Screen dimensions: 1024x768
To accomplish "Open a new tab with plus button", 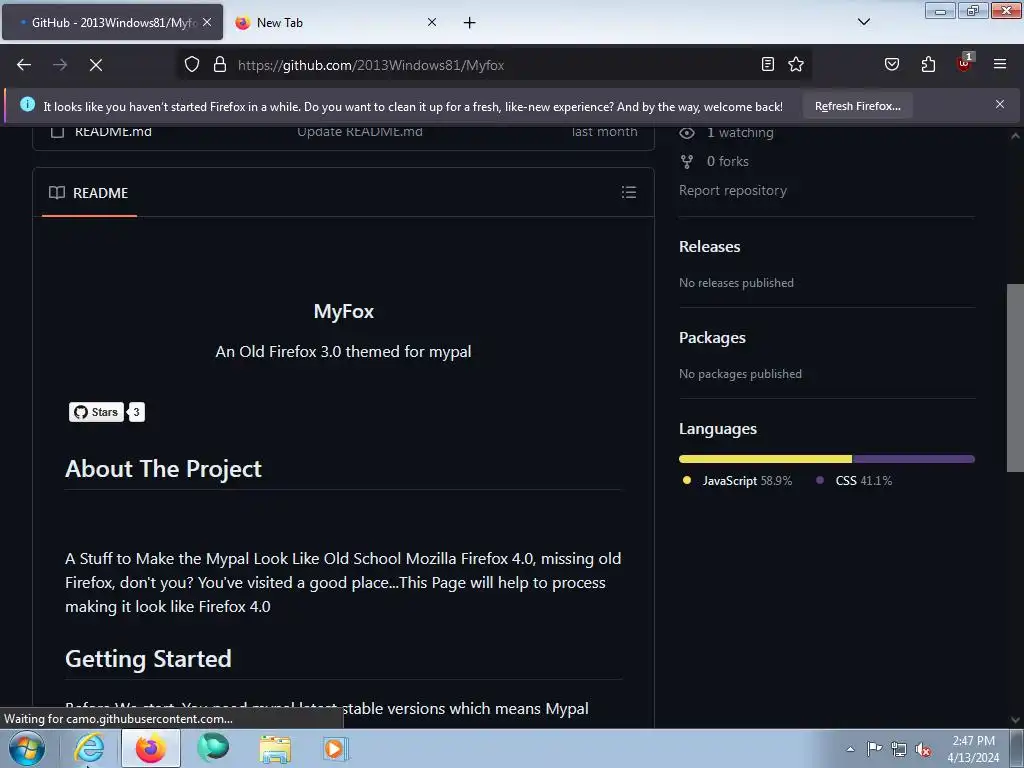I will pyautogui.click(x=470, y=23).
